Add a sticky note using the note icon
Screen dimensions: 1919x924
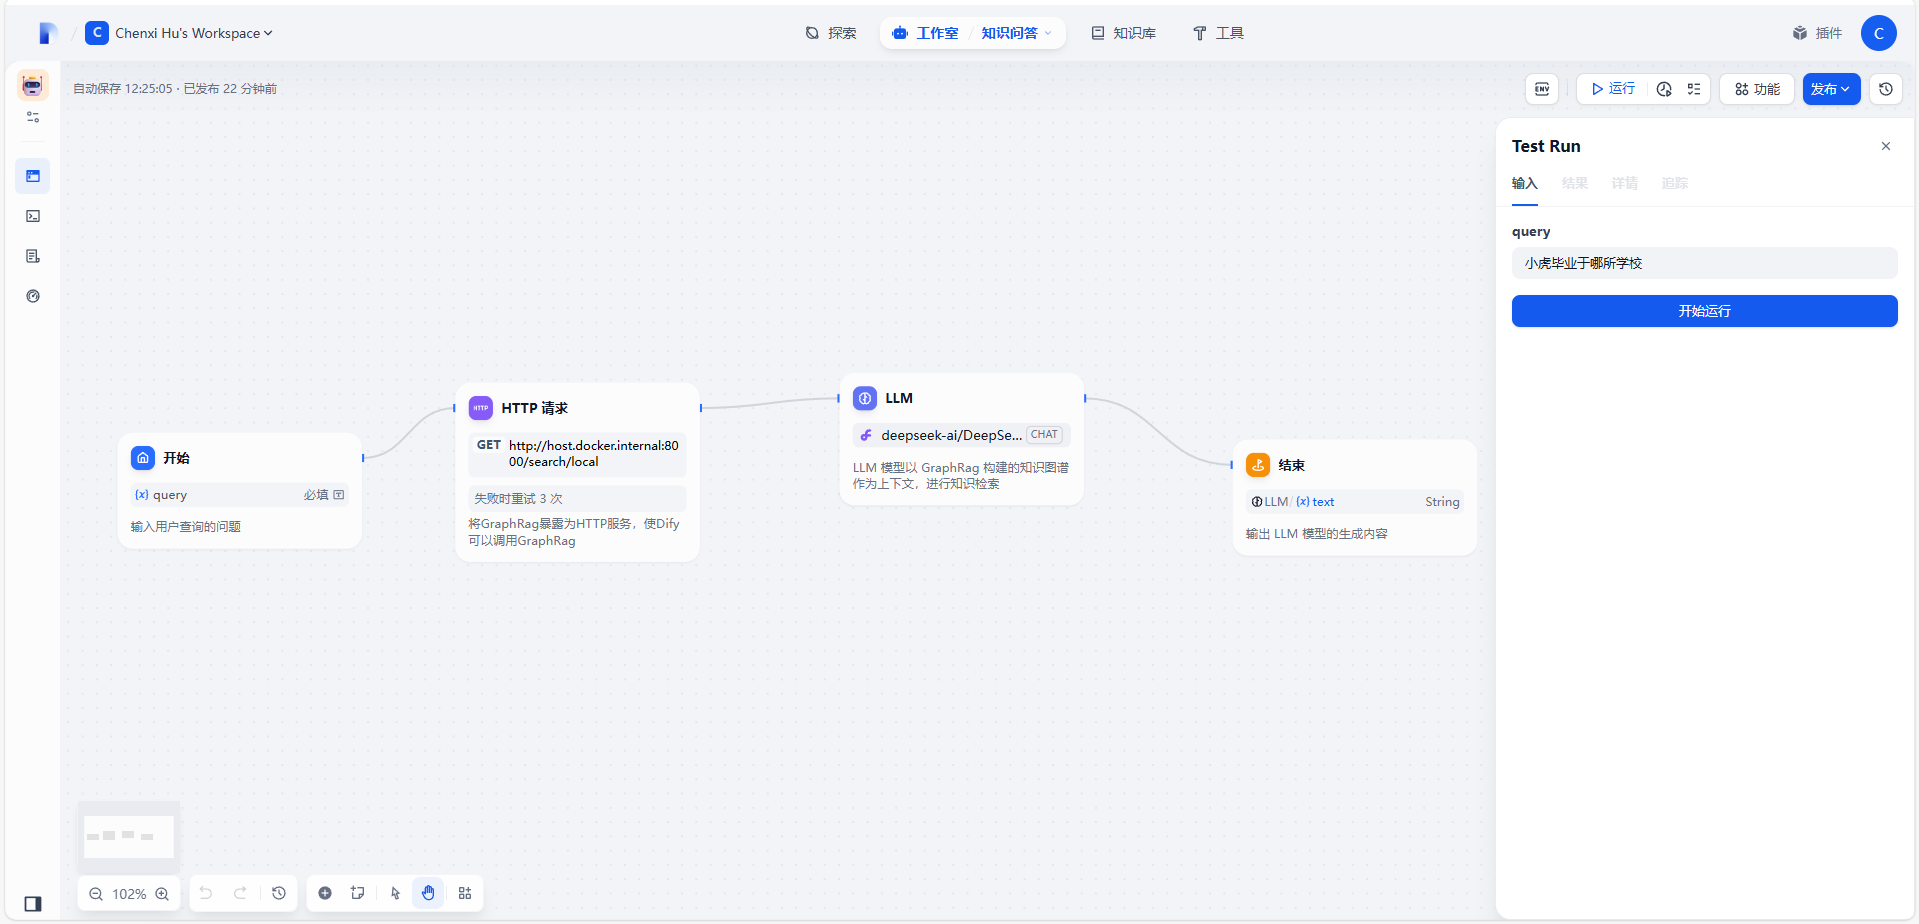pyautogui.click(x=357, y=893)
